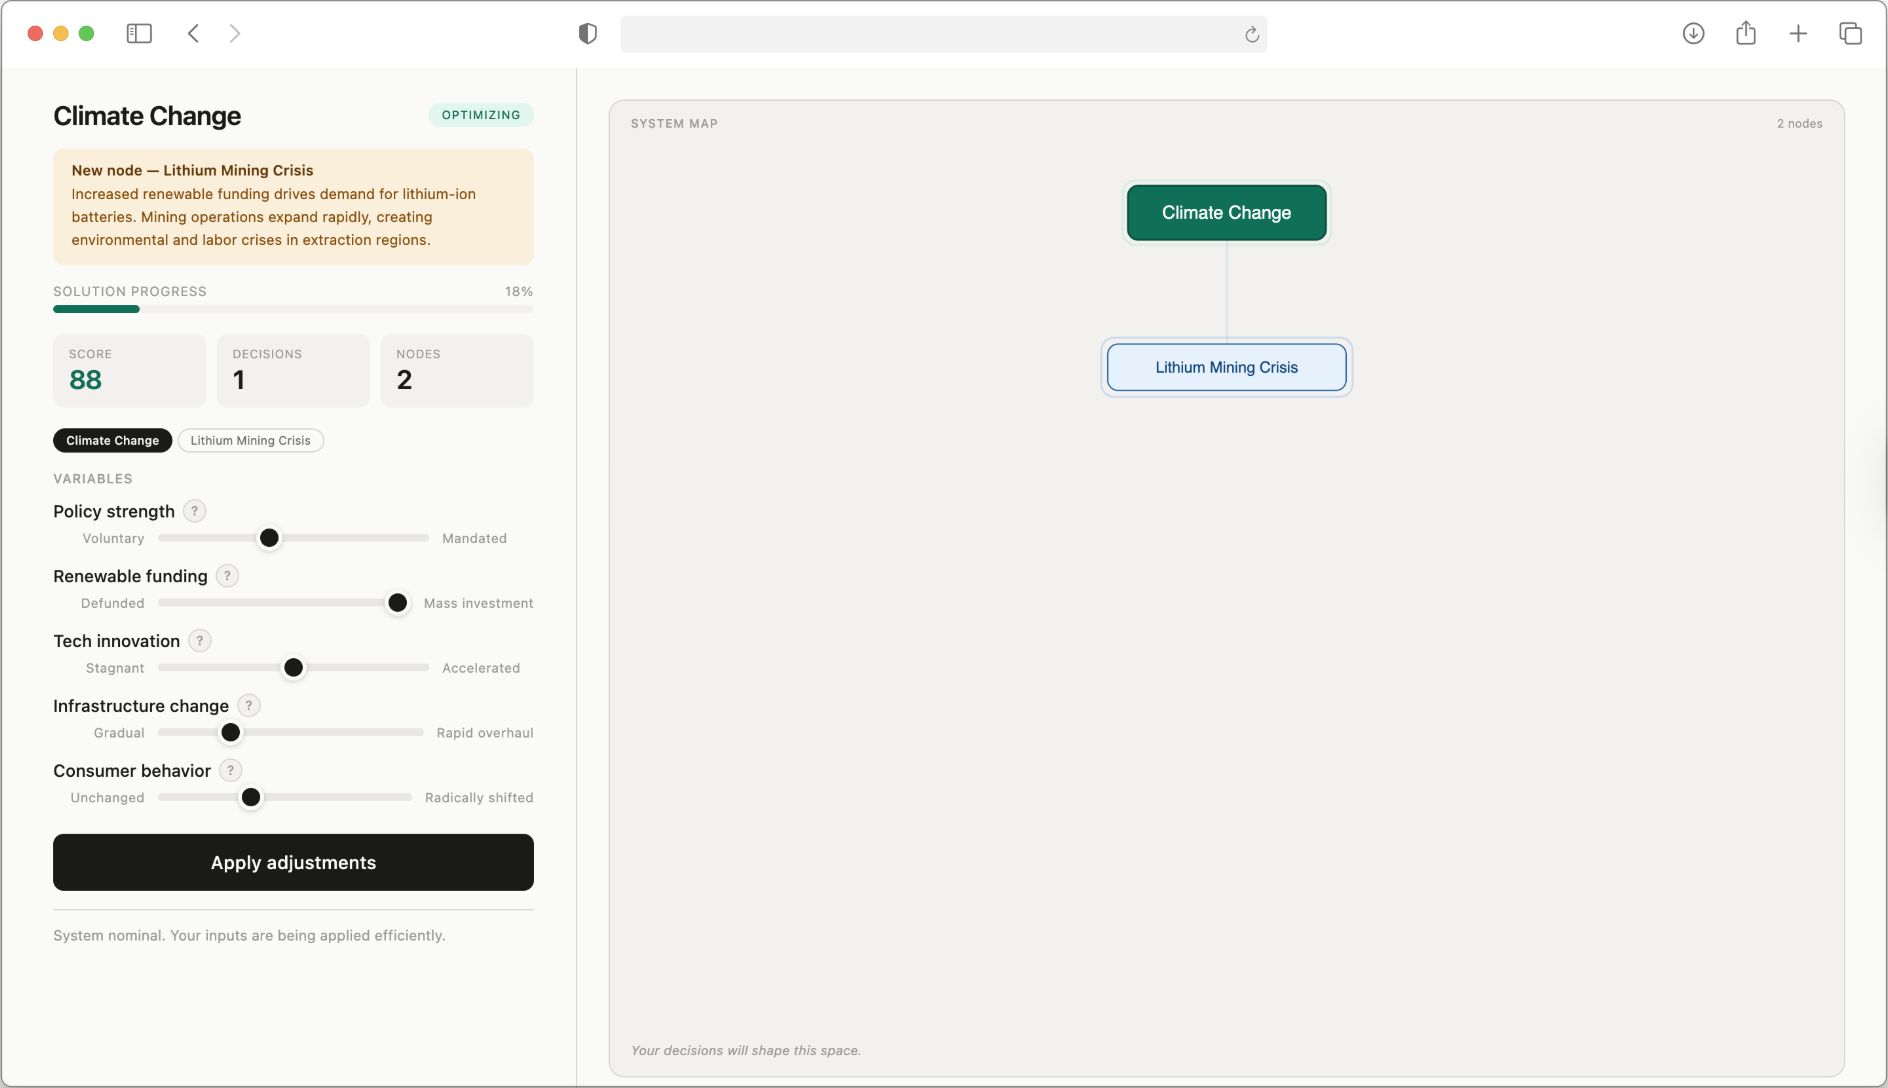
Task: Click the "Your decisions will shape this space" note
Action: pyautogui.click(x=746, y=1050)
